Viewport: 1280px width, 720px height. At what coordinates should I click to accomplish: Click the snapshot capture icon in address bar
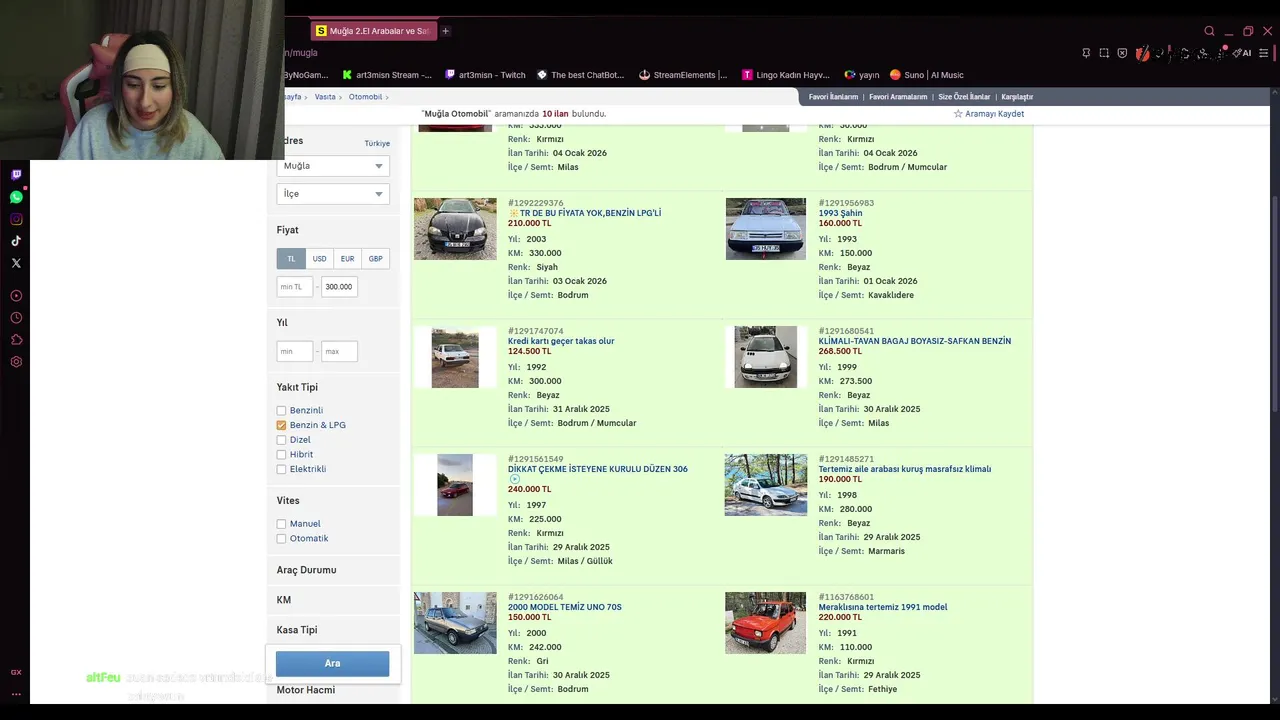click(x=1104, y=53)
